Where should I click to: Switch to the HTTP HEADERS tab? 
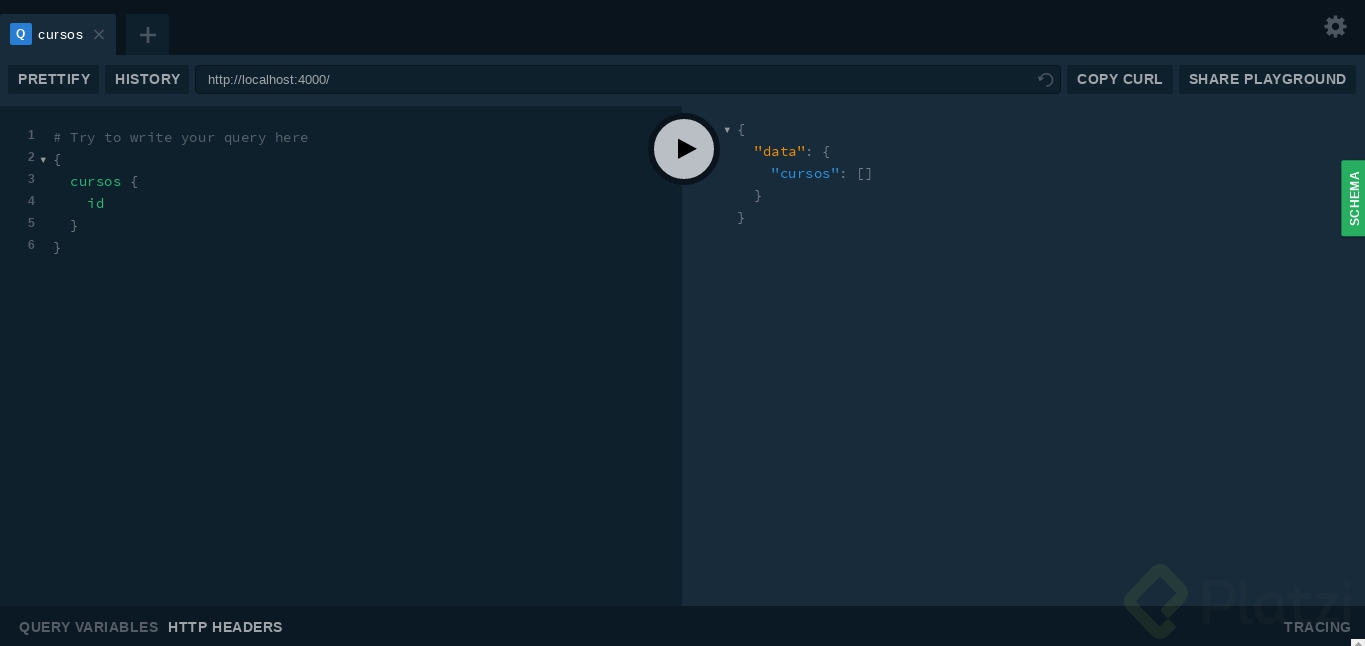[x=225, y=627]
